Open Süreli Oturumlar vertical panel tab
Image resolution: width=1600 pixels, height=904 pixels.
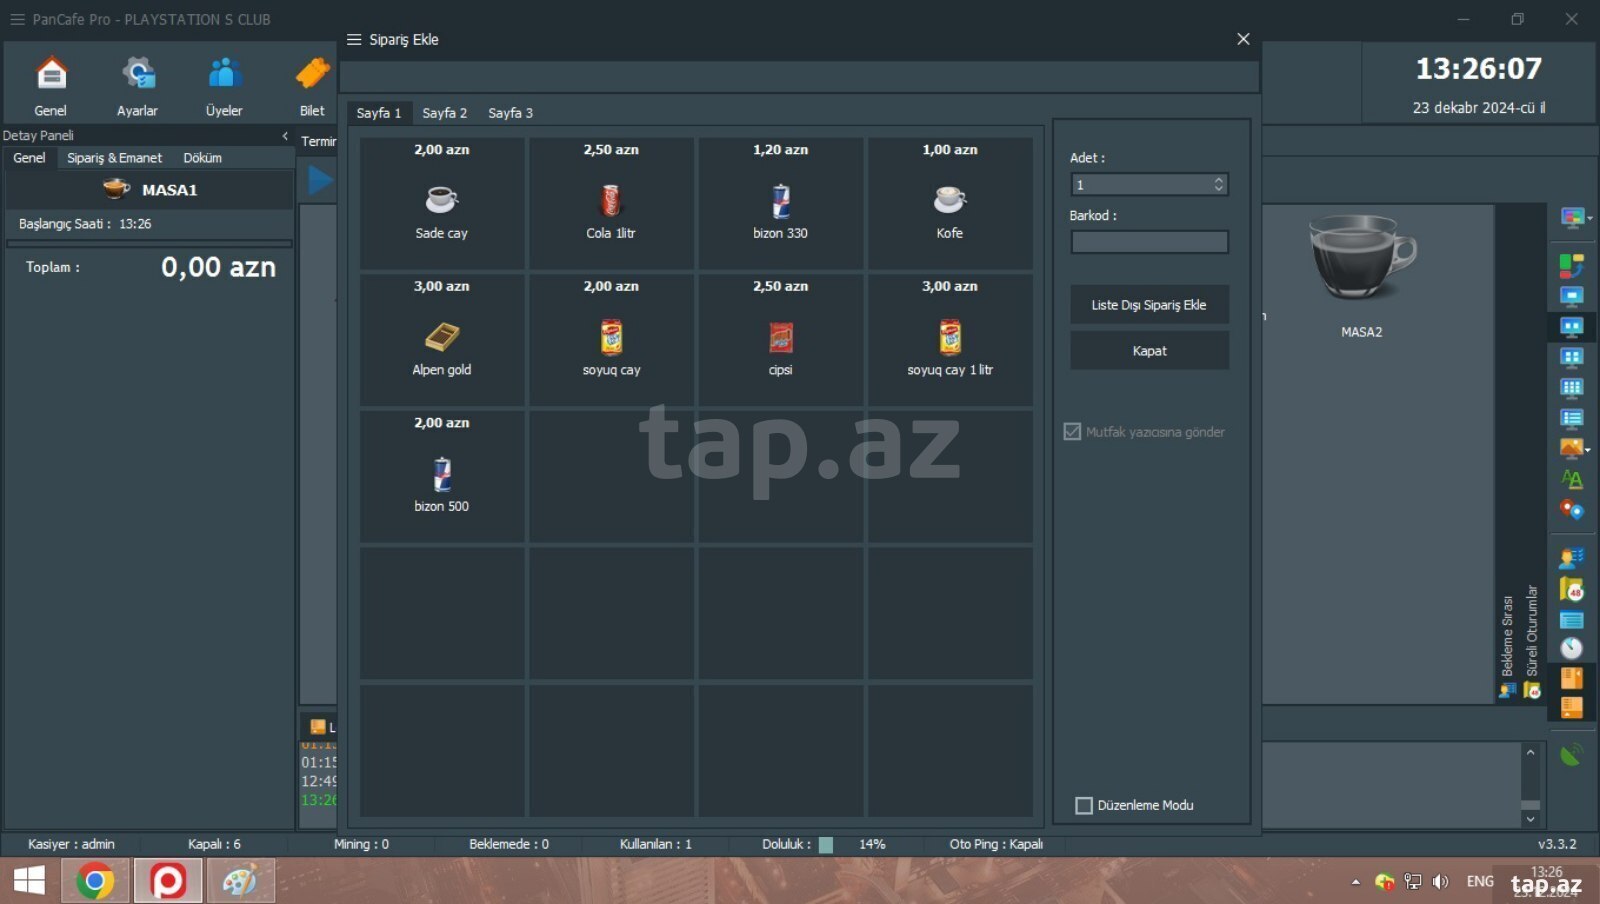coord(1532,641)
